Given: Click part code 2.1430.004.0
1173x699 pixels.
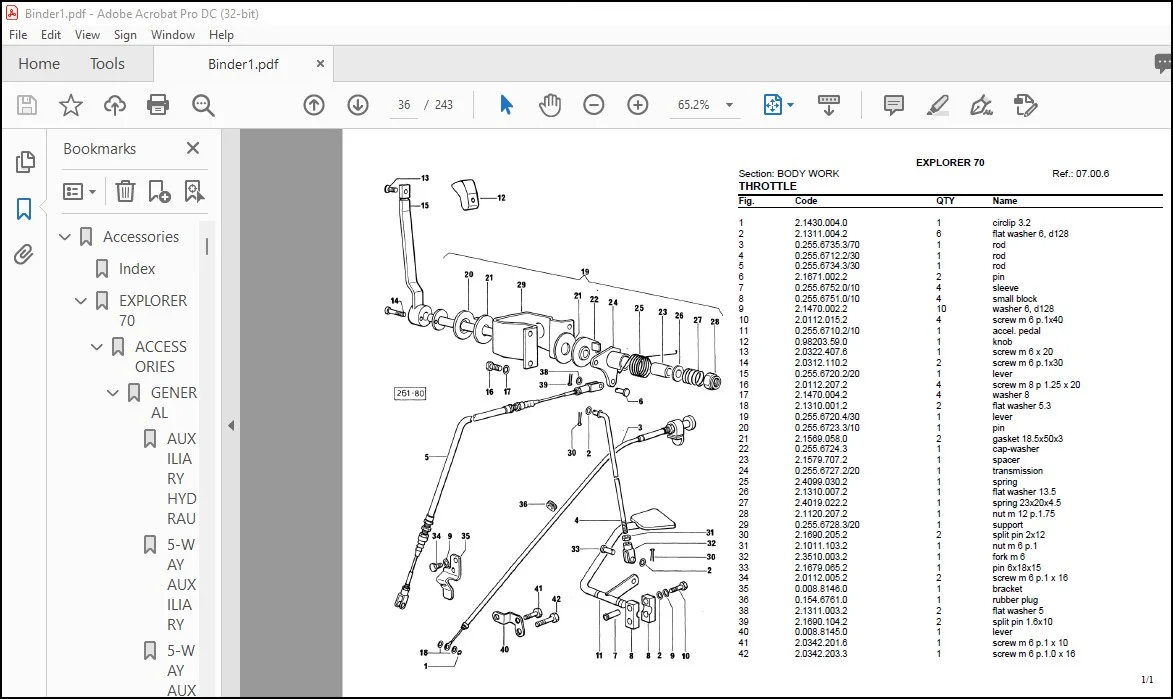Looking at the screenshot, I should coord(821,223).
